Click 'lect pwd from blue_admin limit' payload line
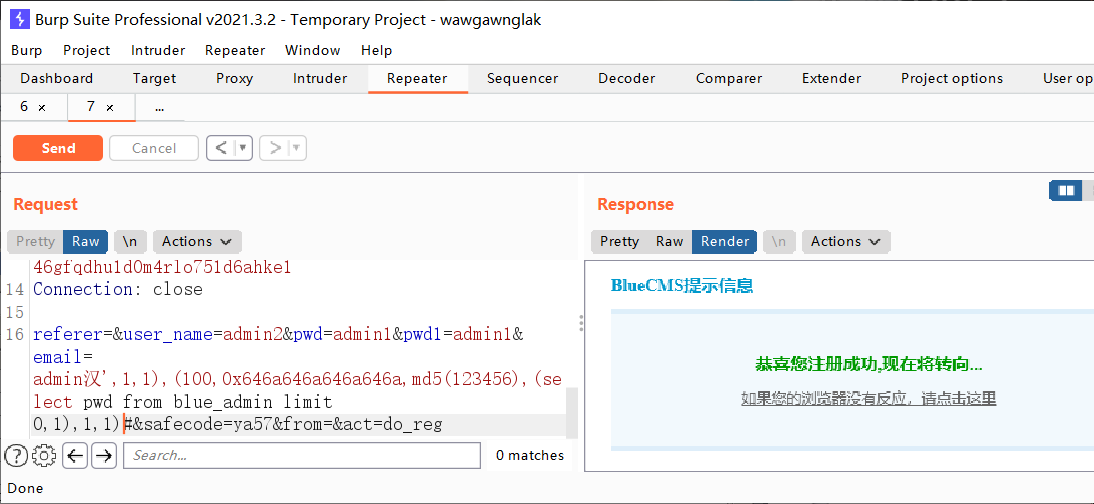Image resolution: width=1094 pixels, height=504 pixels. point(183,402)
